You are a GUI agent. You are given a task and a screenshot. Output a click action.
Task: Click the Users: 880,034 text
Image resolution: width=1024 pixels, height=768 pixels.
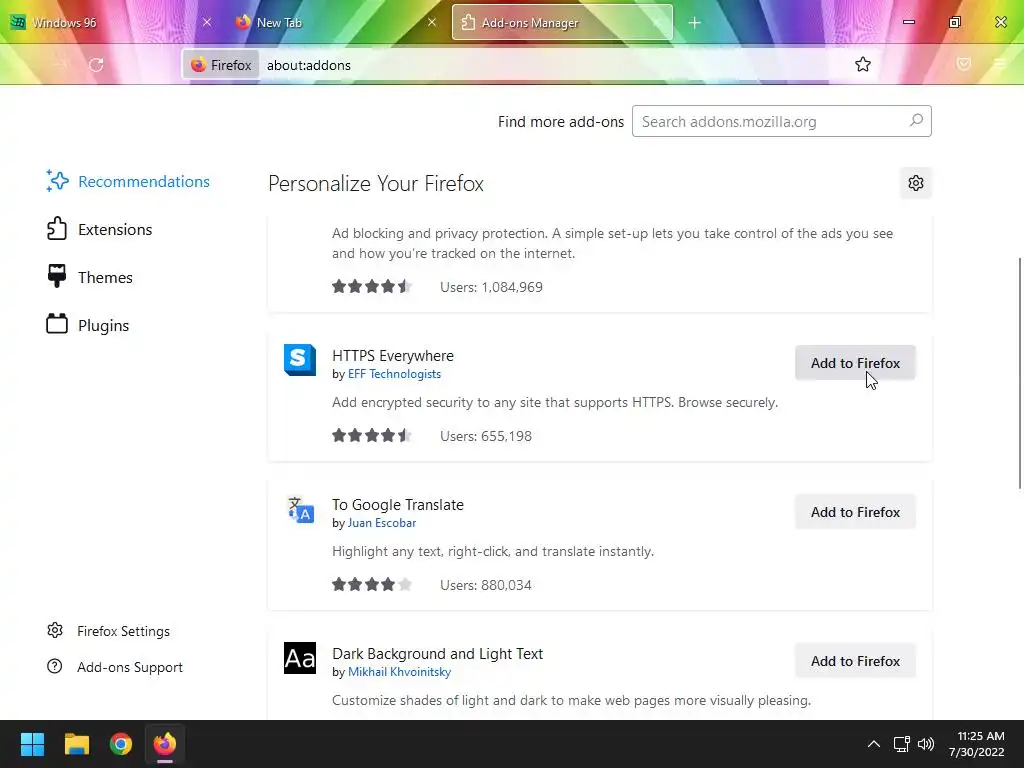pyautogui.click(x=486, y=585)
